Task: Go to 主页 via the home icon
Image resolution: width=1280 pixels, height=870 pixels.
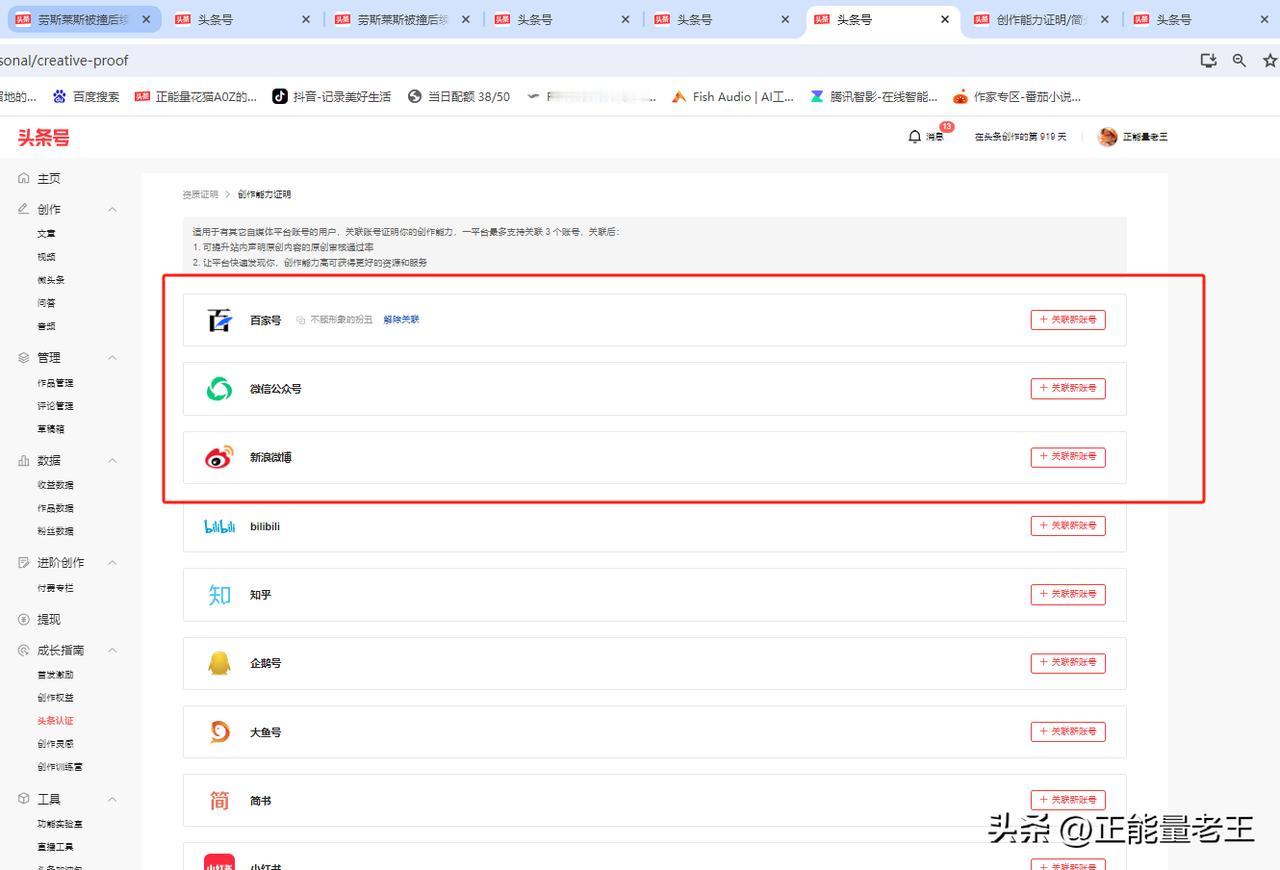Action: (24, 178)
